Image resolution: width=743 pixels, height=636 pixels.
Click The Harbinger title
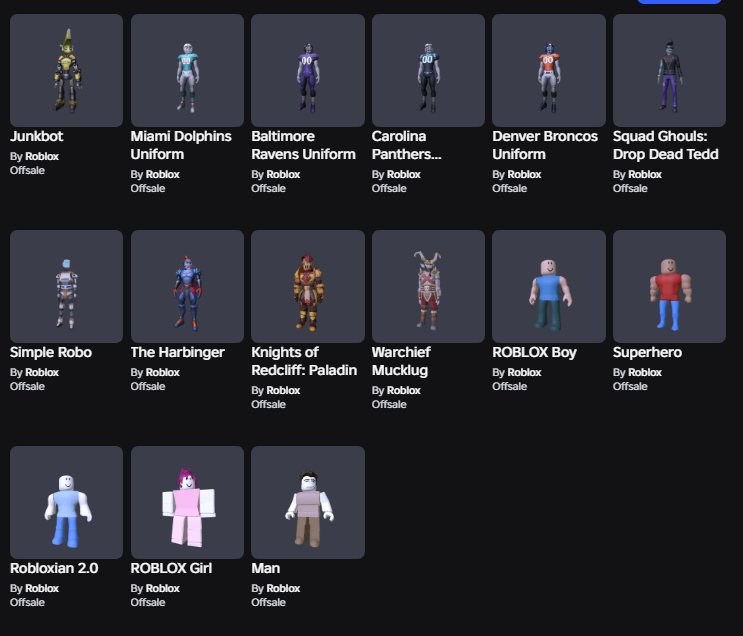pos(178,352)
